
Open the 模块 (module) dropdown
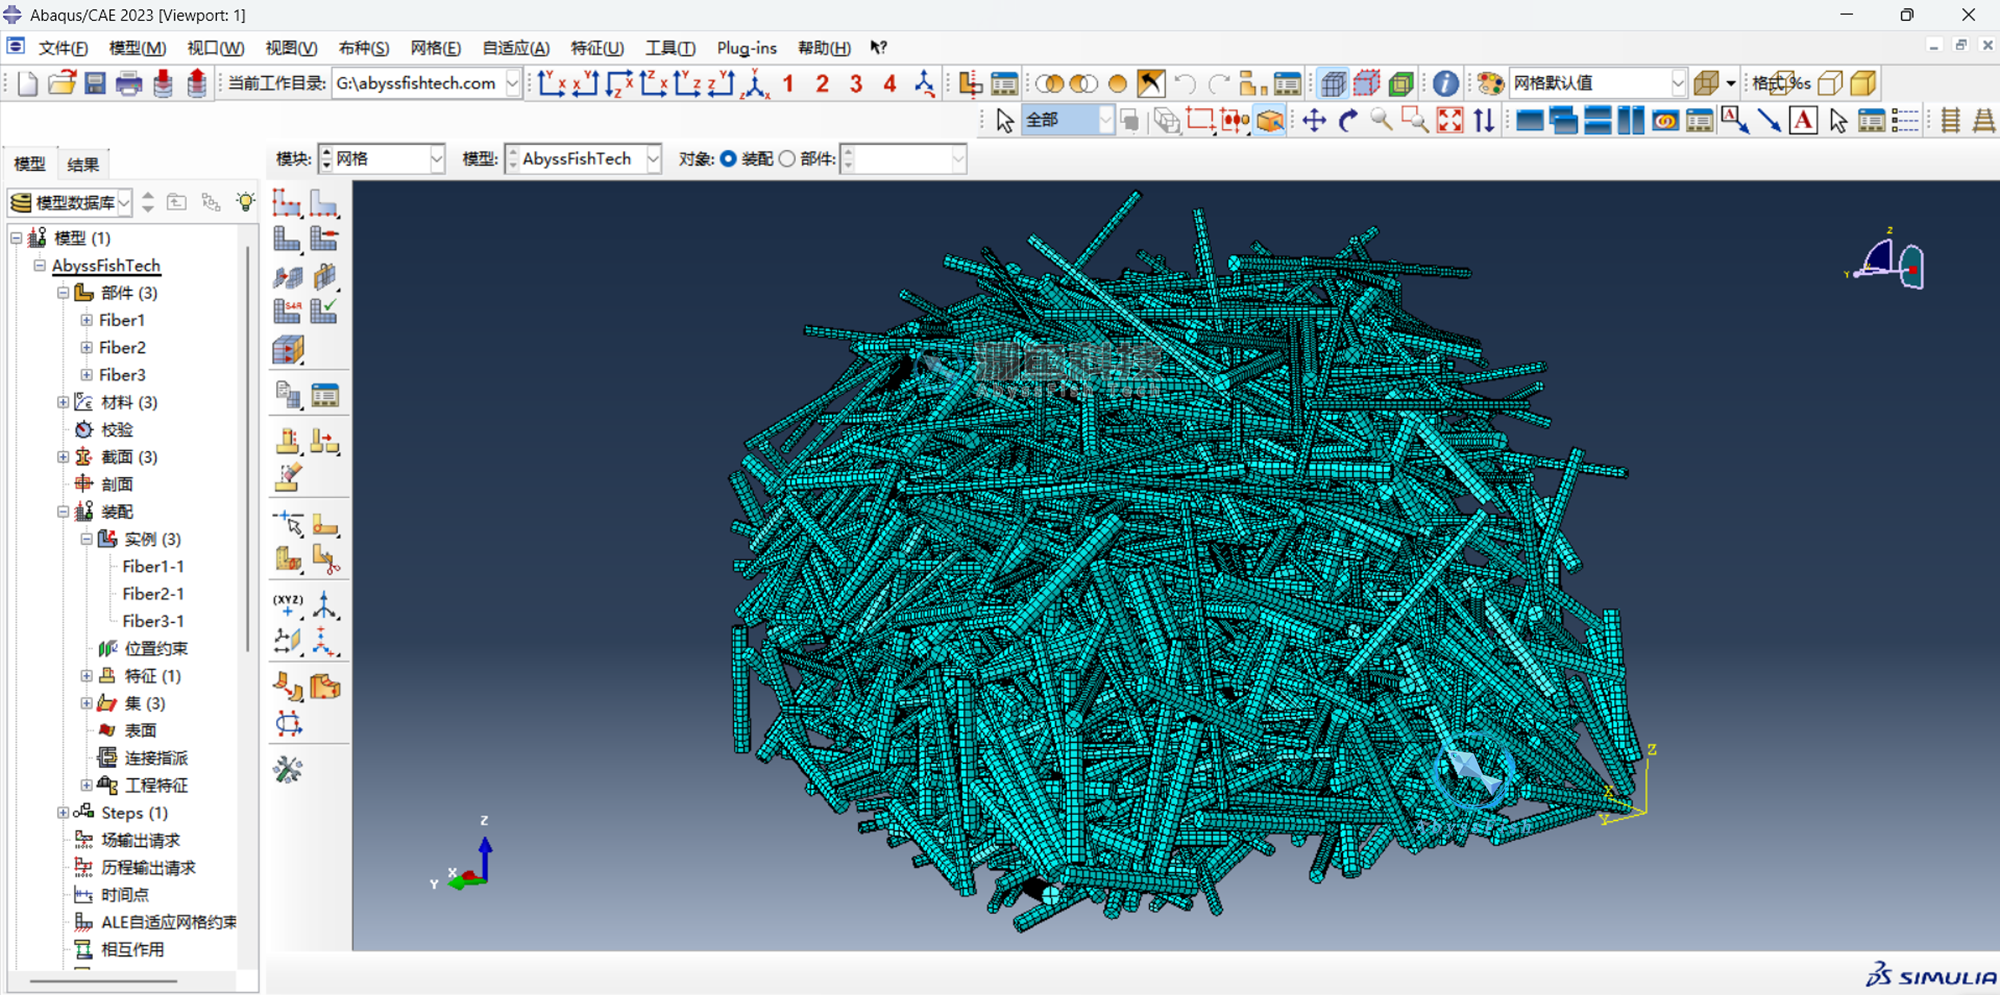(x=437, y=159)
